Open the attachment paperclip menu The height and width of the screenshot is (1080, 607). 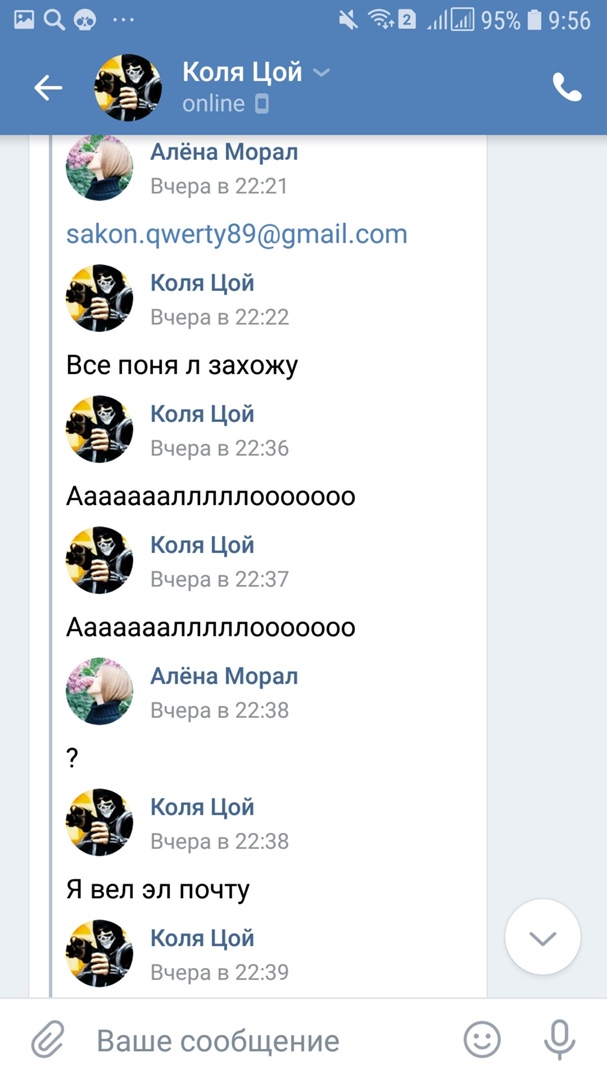[47, 1040]
